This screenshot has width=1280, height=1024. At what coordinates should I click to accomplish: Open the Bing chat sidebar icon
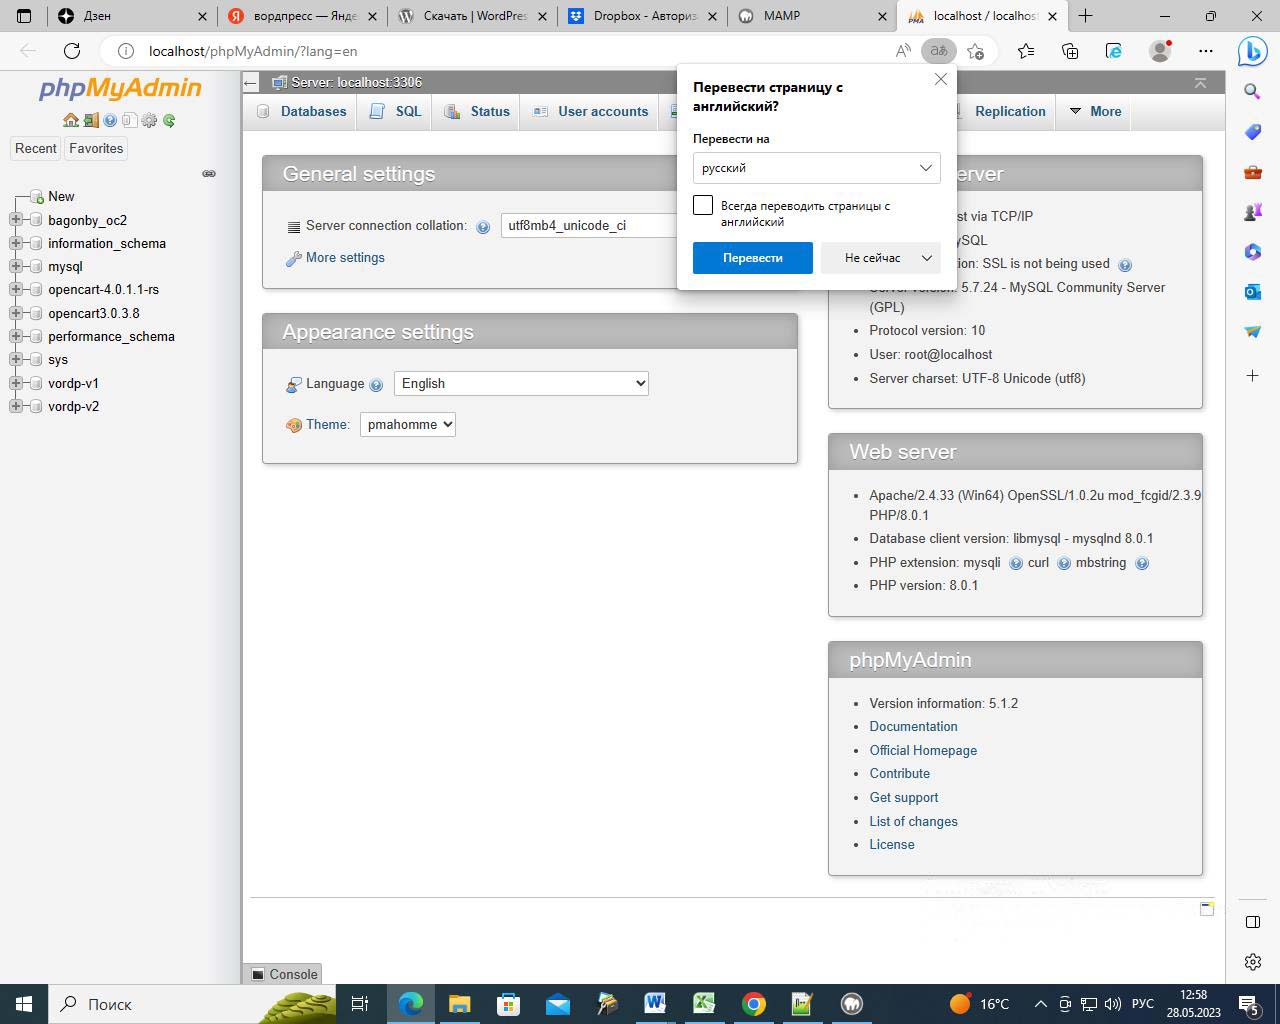click(x=1252, y=51)
